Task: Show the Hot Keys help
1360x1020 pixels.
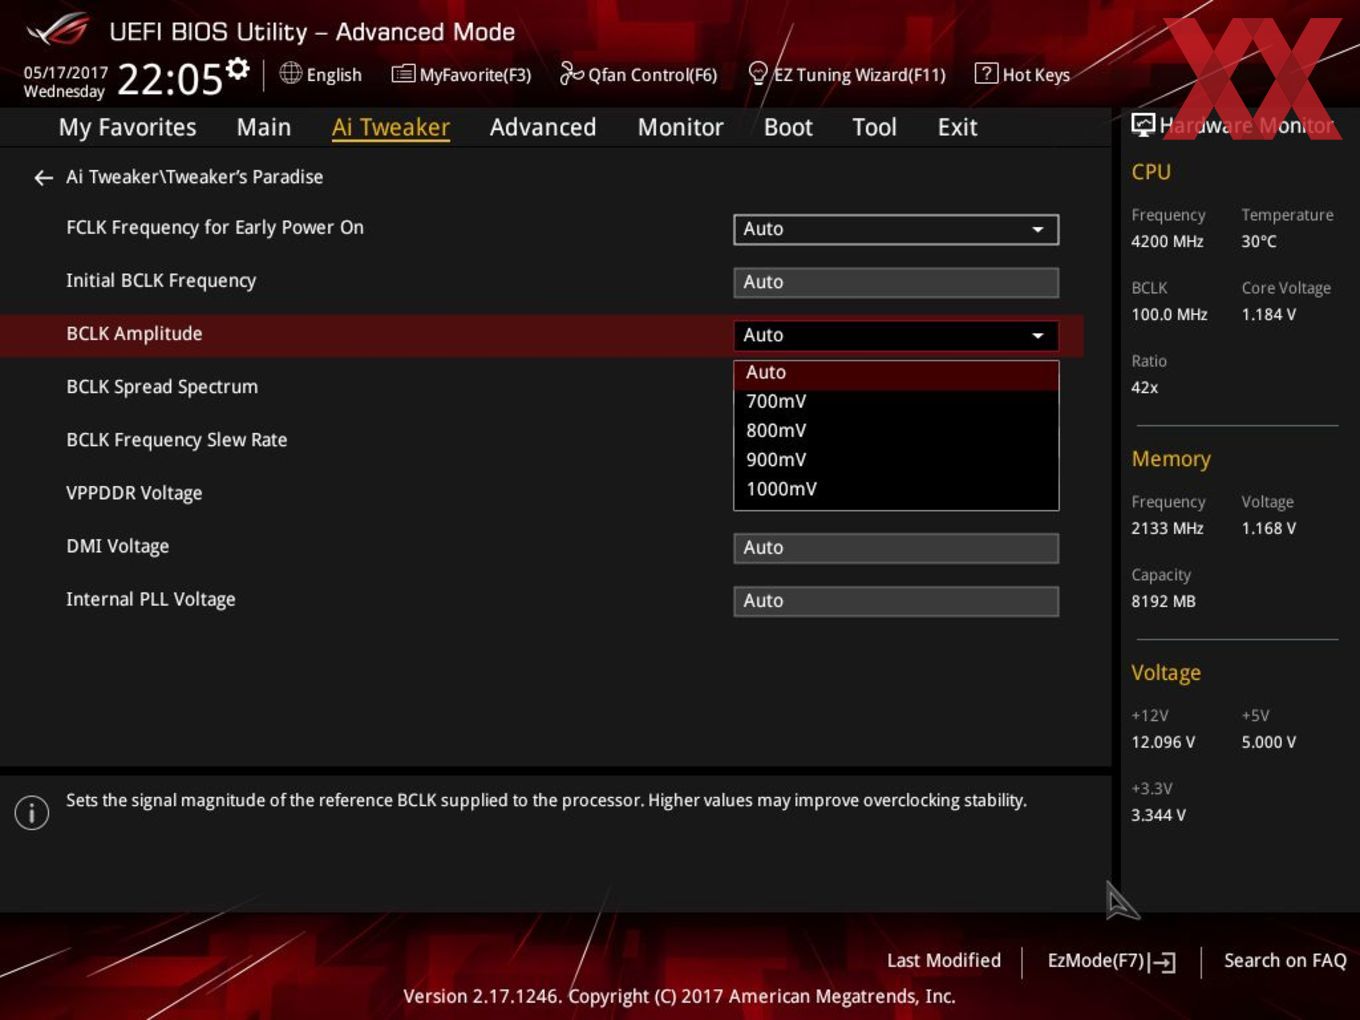Action: [x=1022, y=75]
